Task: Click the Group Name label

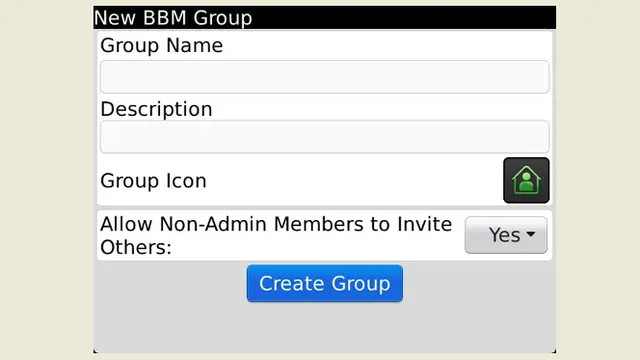Action: (162, 45)
